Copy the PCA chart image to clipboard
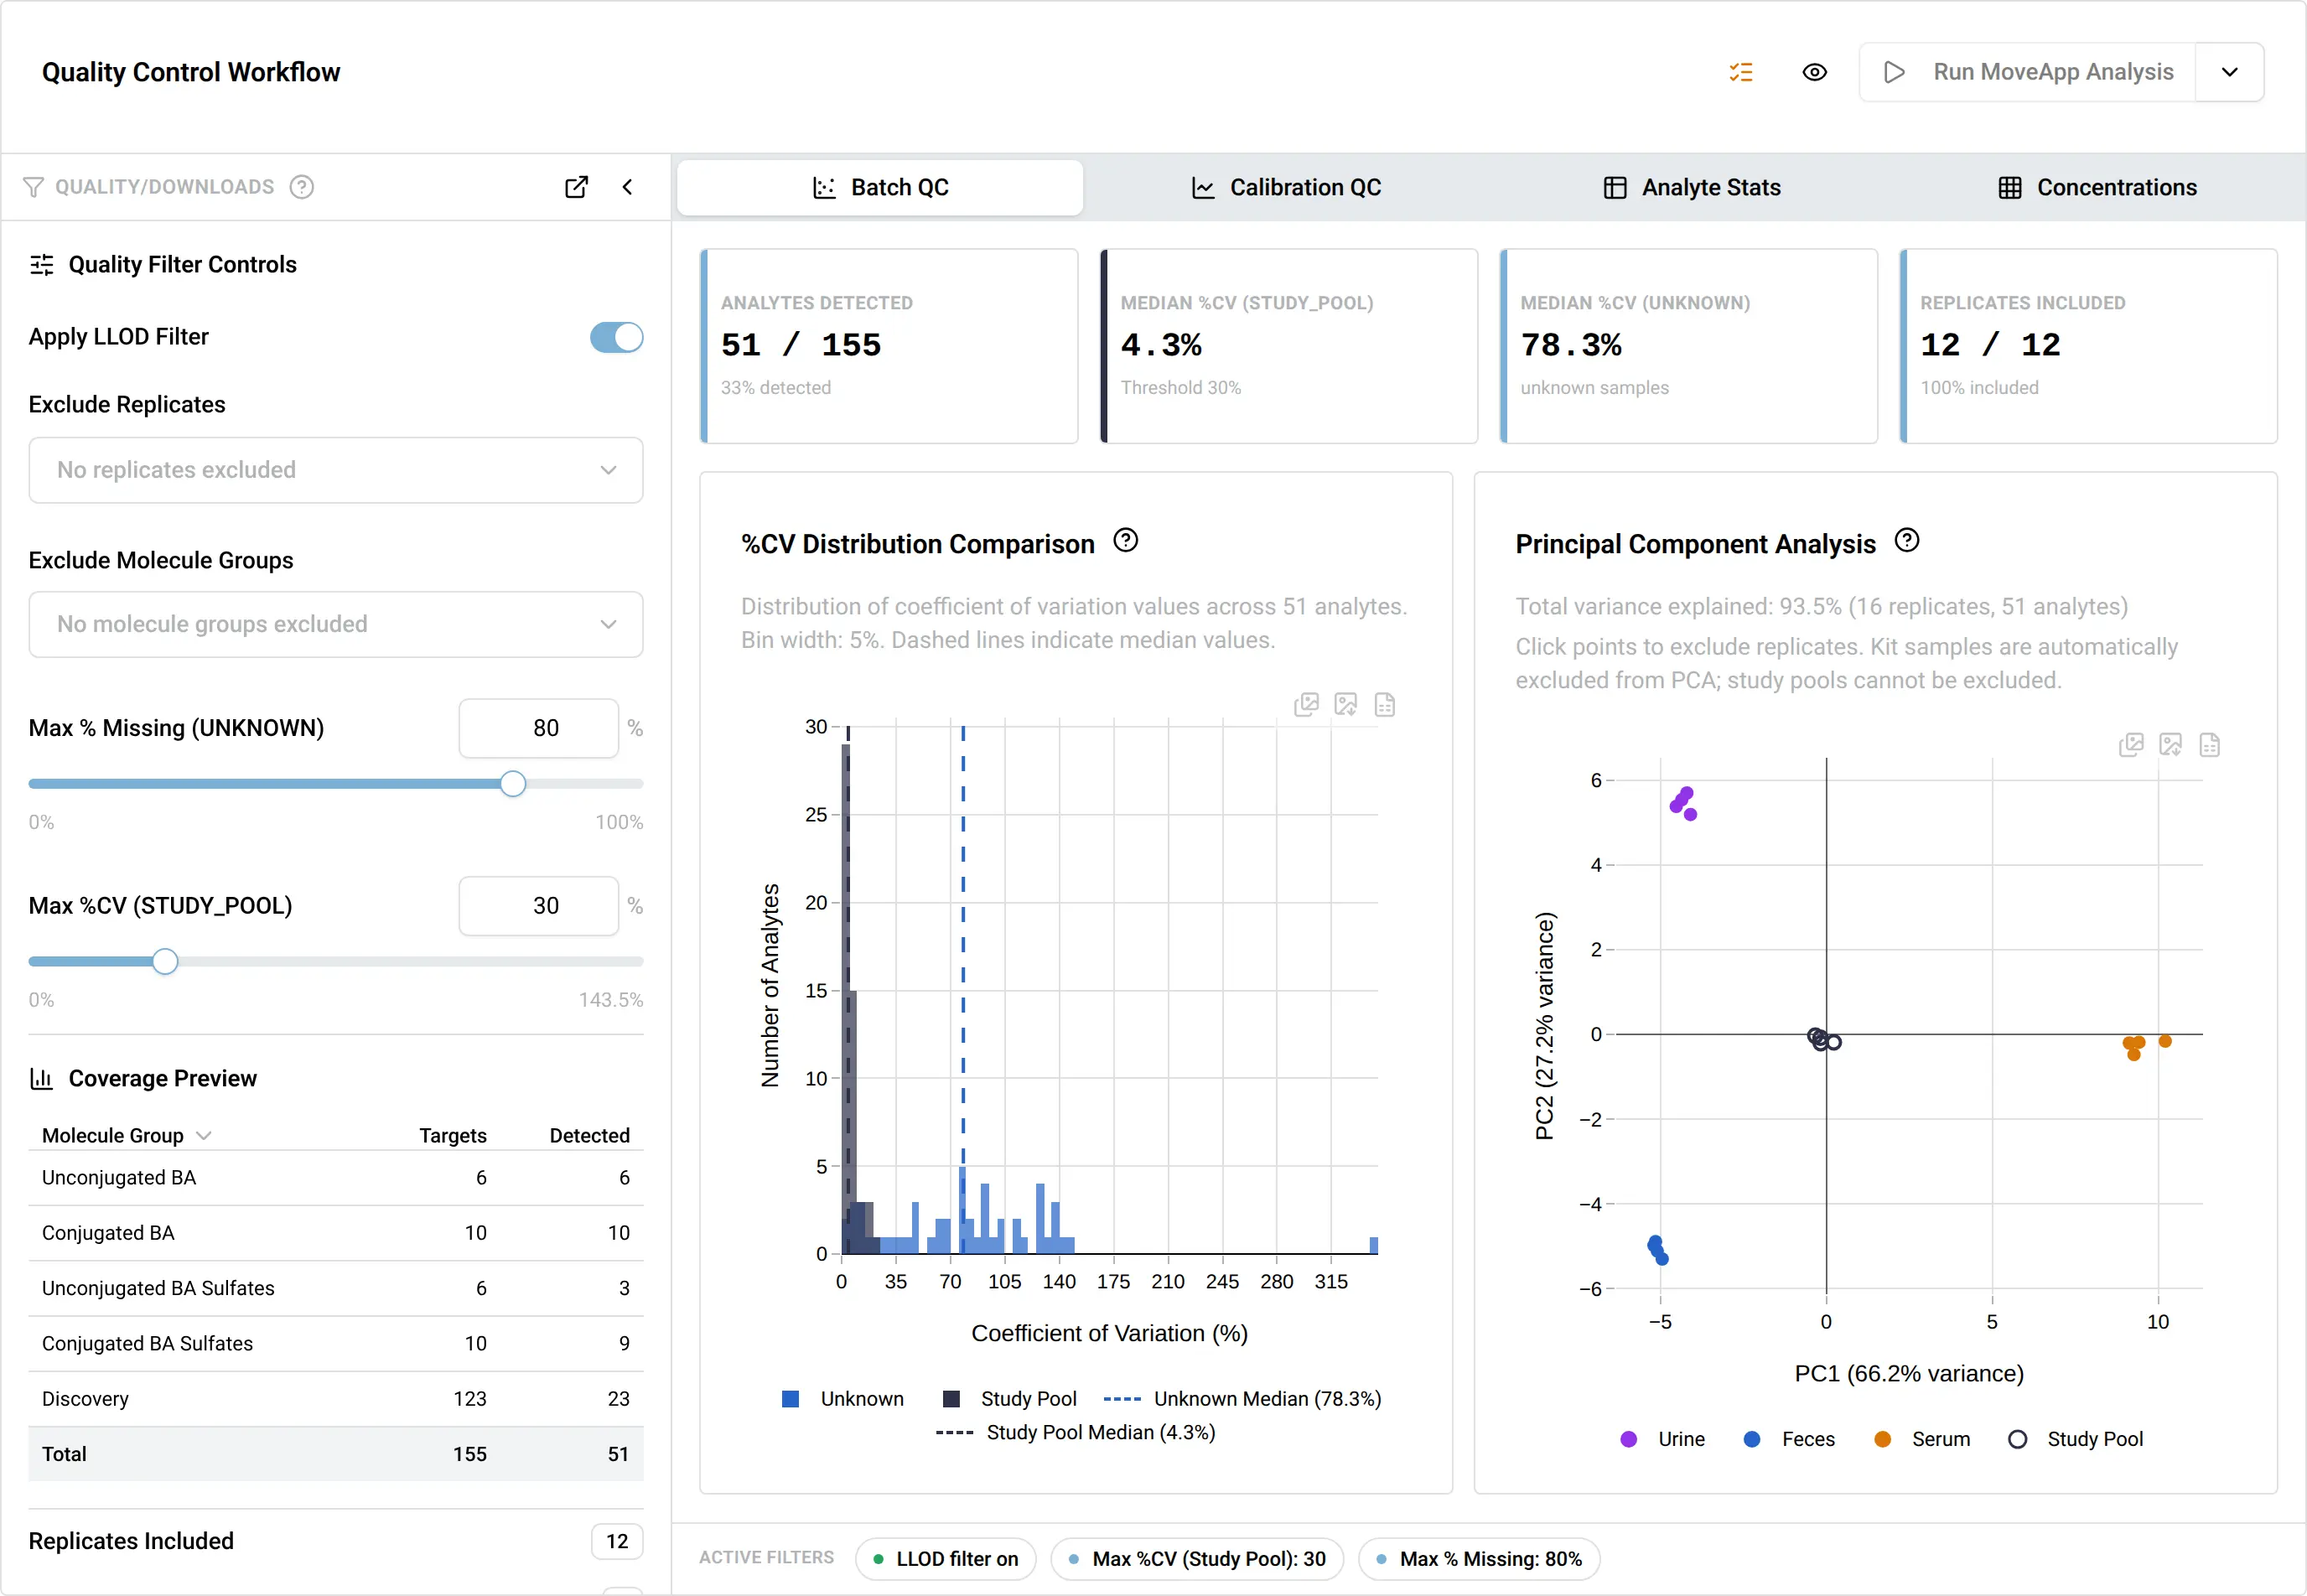 click(2131, 745)
